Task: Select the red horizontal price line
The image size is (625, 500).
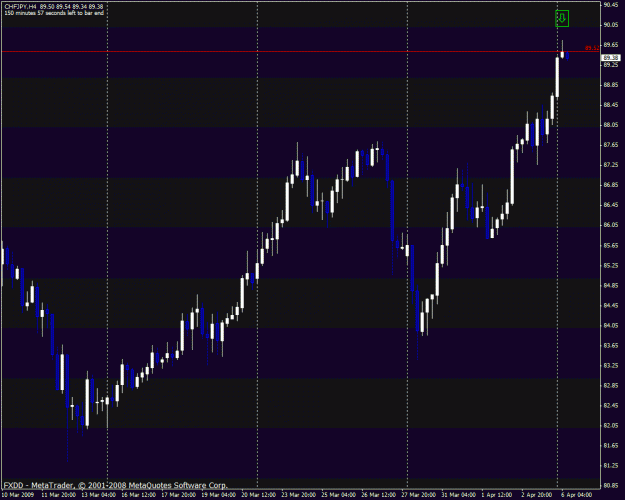Action: point(300,51)
